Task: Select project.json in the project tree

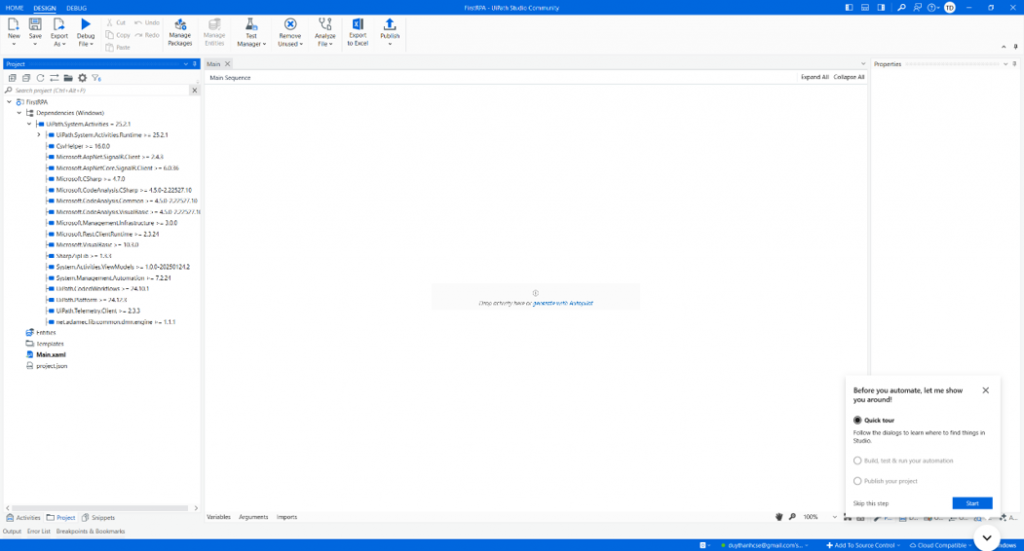Action: 52,366
